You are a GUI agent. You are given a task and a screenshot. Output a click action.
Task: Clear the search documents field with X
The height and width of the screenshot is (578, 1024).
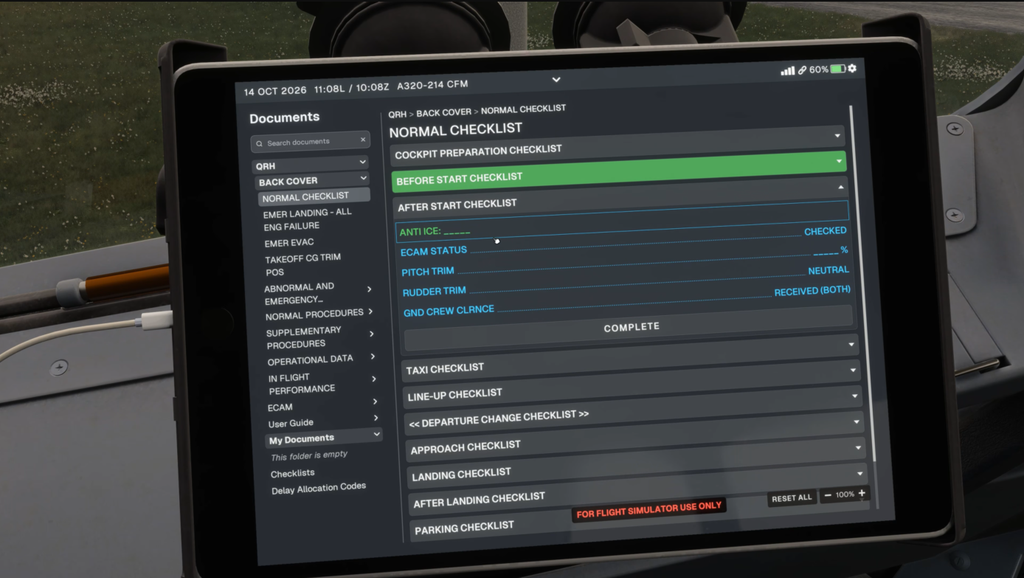tap(363, 139)
